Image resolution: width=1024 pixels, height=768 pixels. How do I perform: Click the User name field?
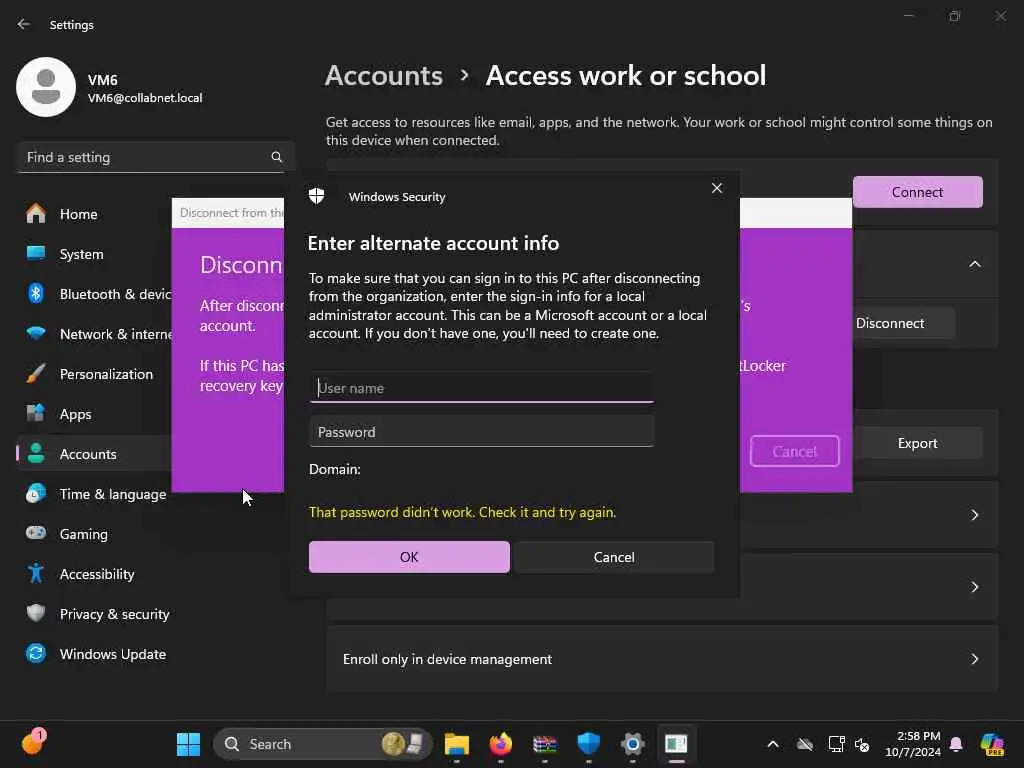[x=481, y=388]
